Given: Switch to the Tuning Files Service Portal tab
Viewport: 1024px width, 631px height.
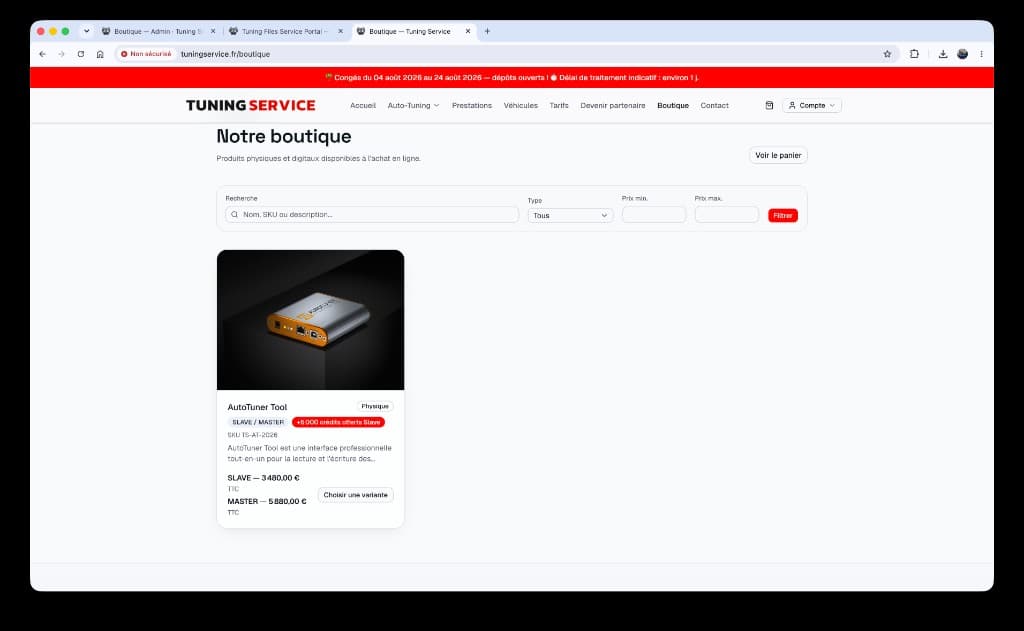Looking at the screenshot, I should pos(284,31).
